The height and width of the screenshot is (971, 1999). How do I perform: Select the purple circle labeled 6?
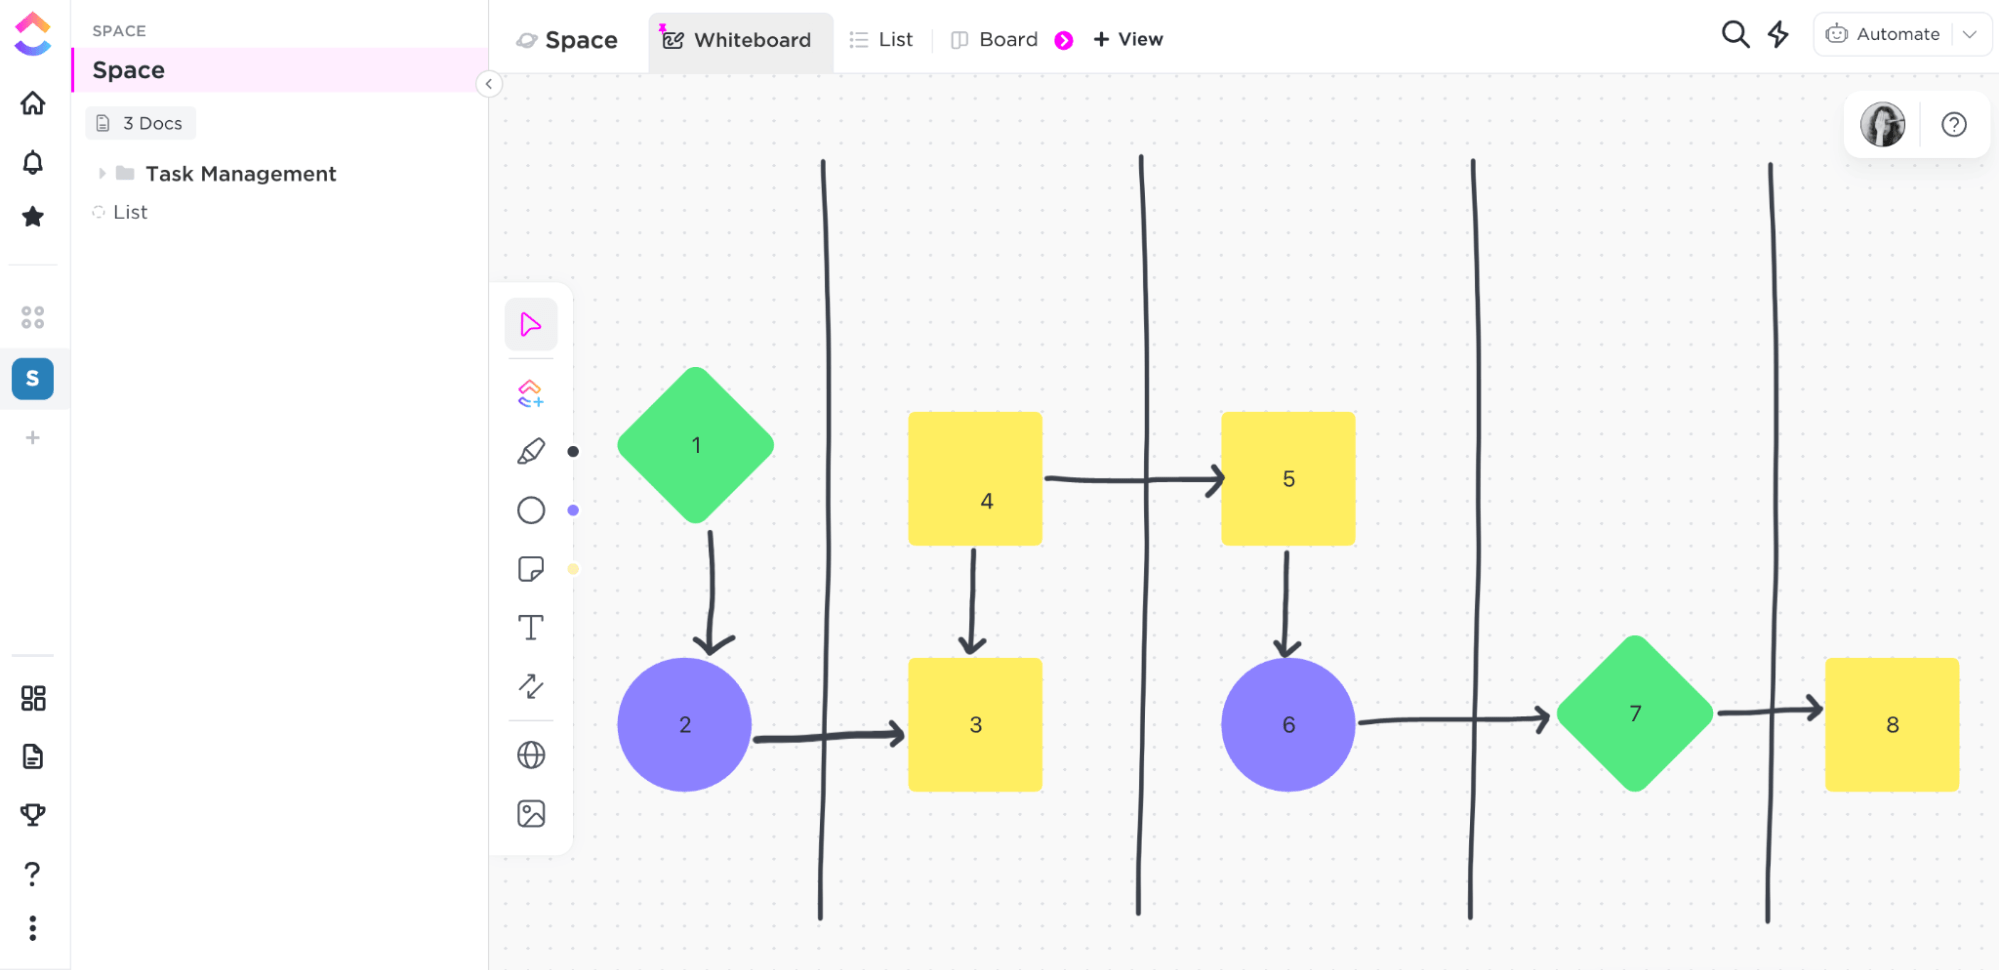tap(1289, 725)
